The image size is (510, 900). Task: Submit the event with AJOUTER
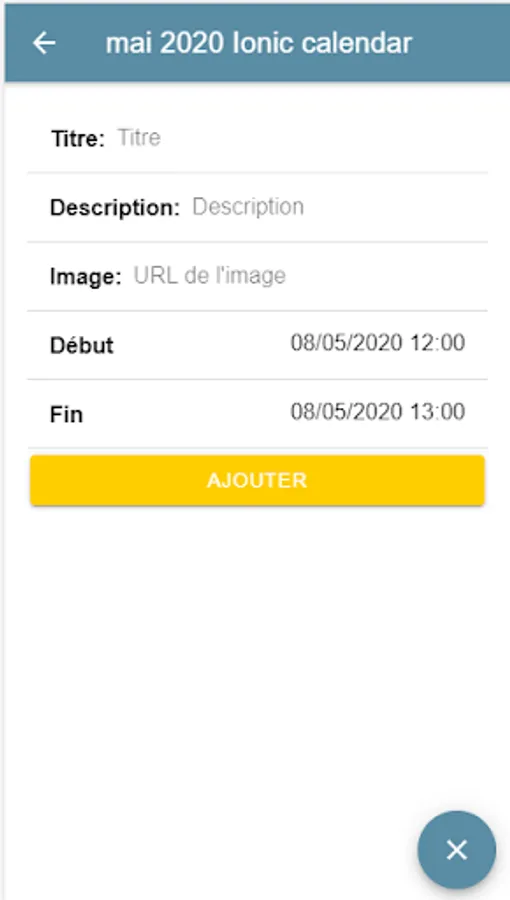pos(258,480)
